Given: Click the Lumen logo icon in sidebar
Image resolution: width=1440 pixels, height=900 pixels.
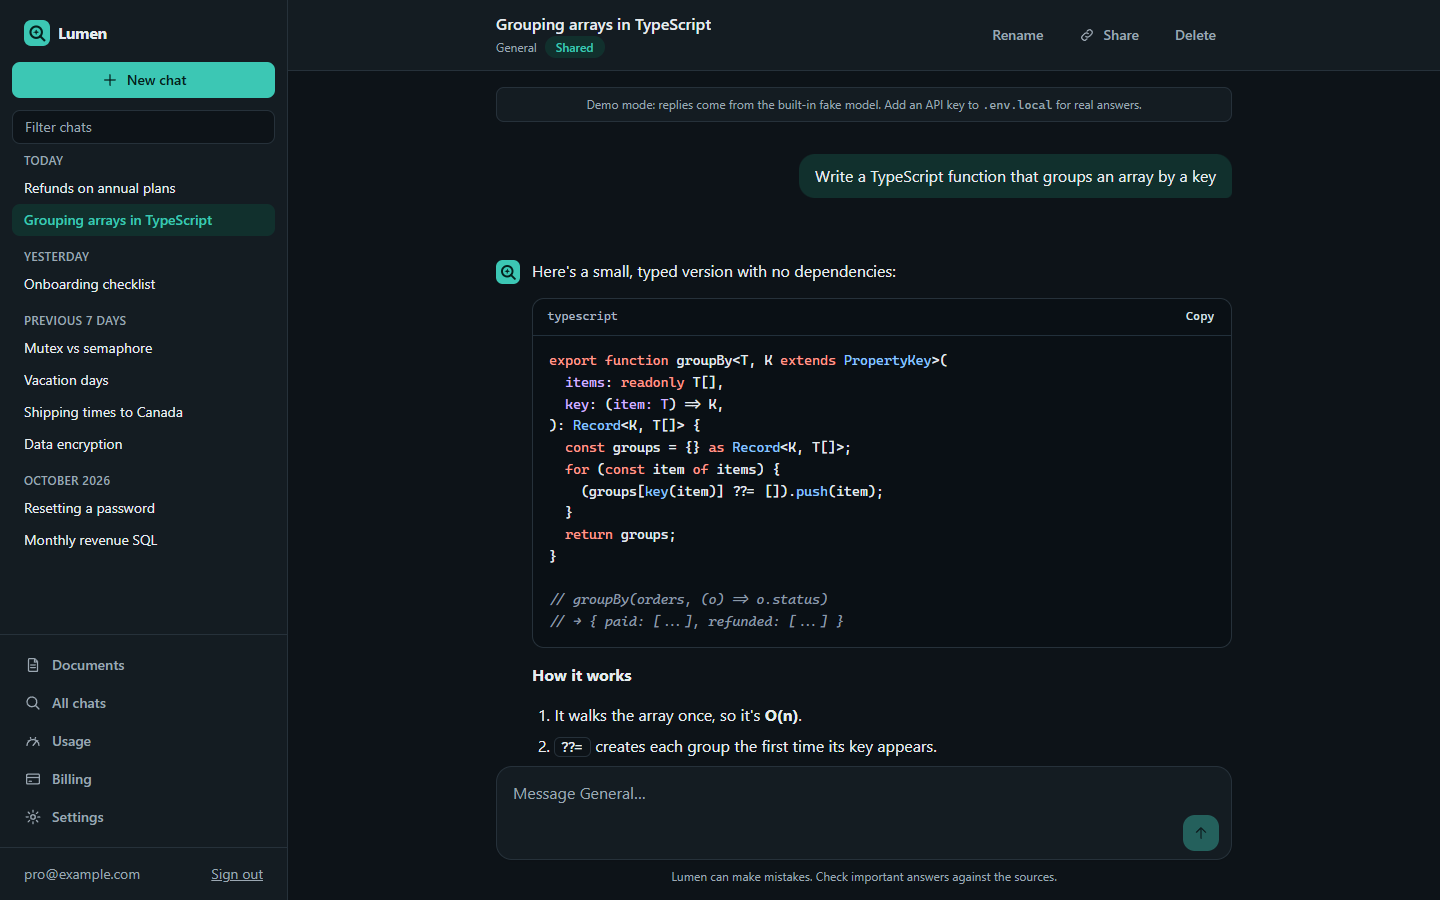Looking at the screenshot, I should [x=37, y=33].
